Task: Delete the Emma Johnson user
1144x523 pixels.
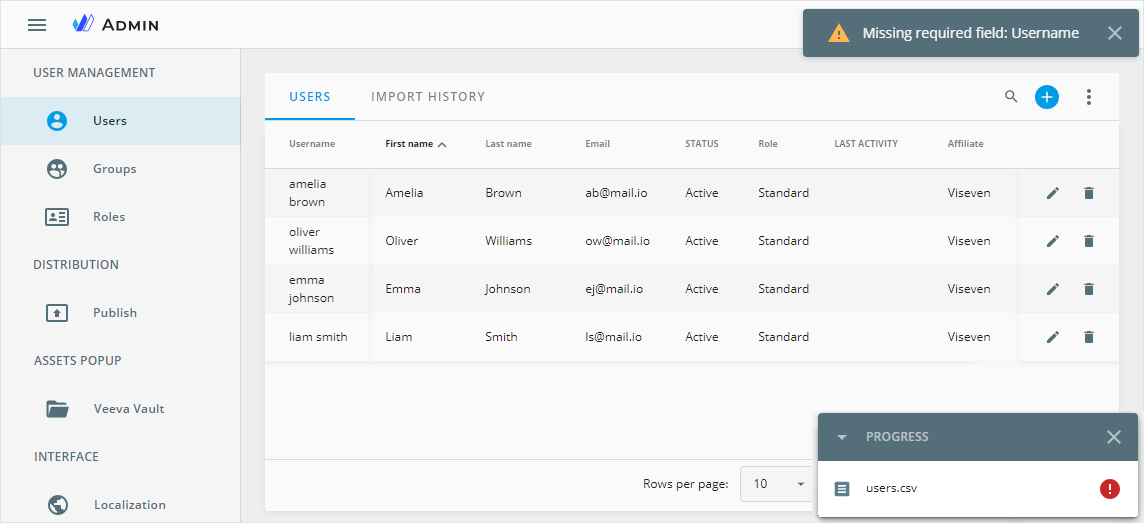Action: coord(1089,289)
